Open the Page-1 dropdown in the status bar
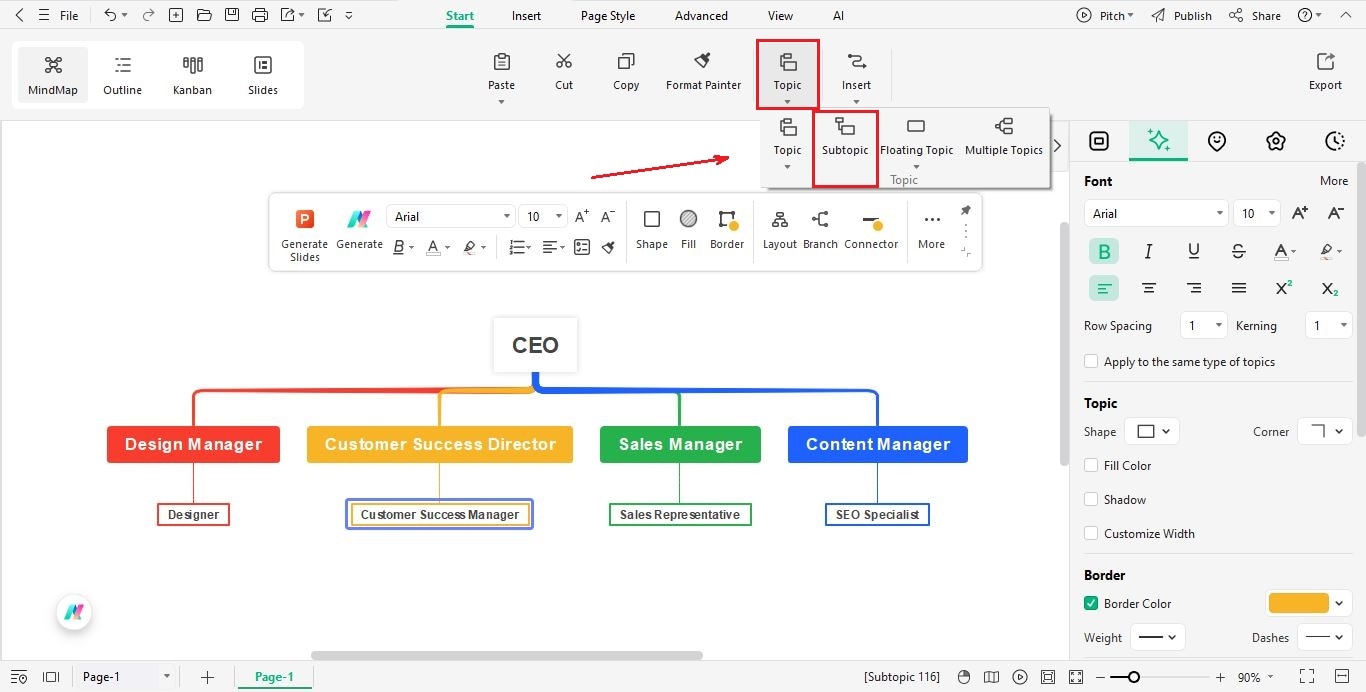This screenshot has width=1366, height=692. [166, 676]
